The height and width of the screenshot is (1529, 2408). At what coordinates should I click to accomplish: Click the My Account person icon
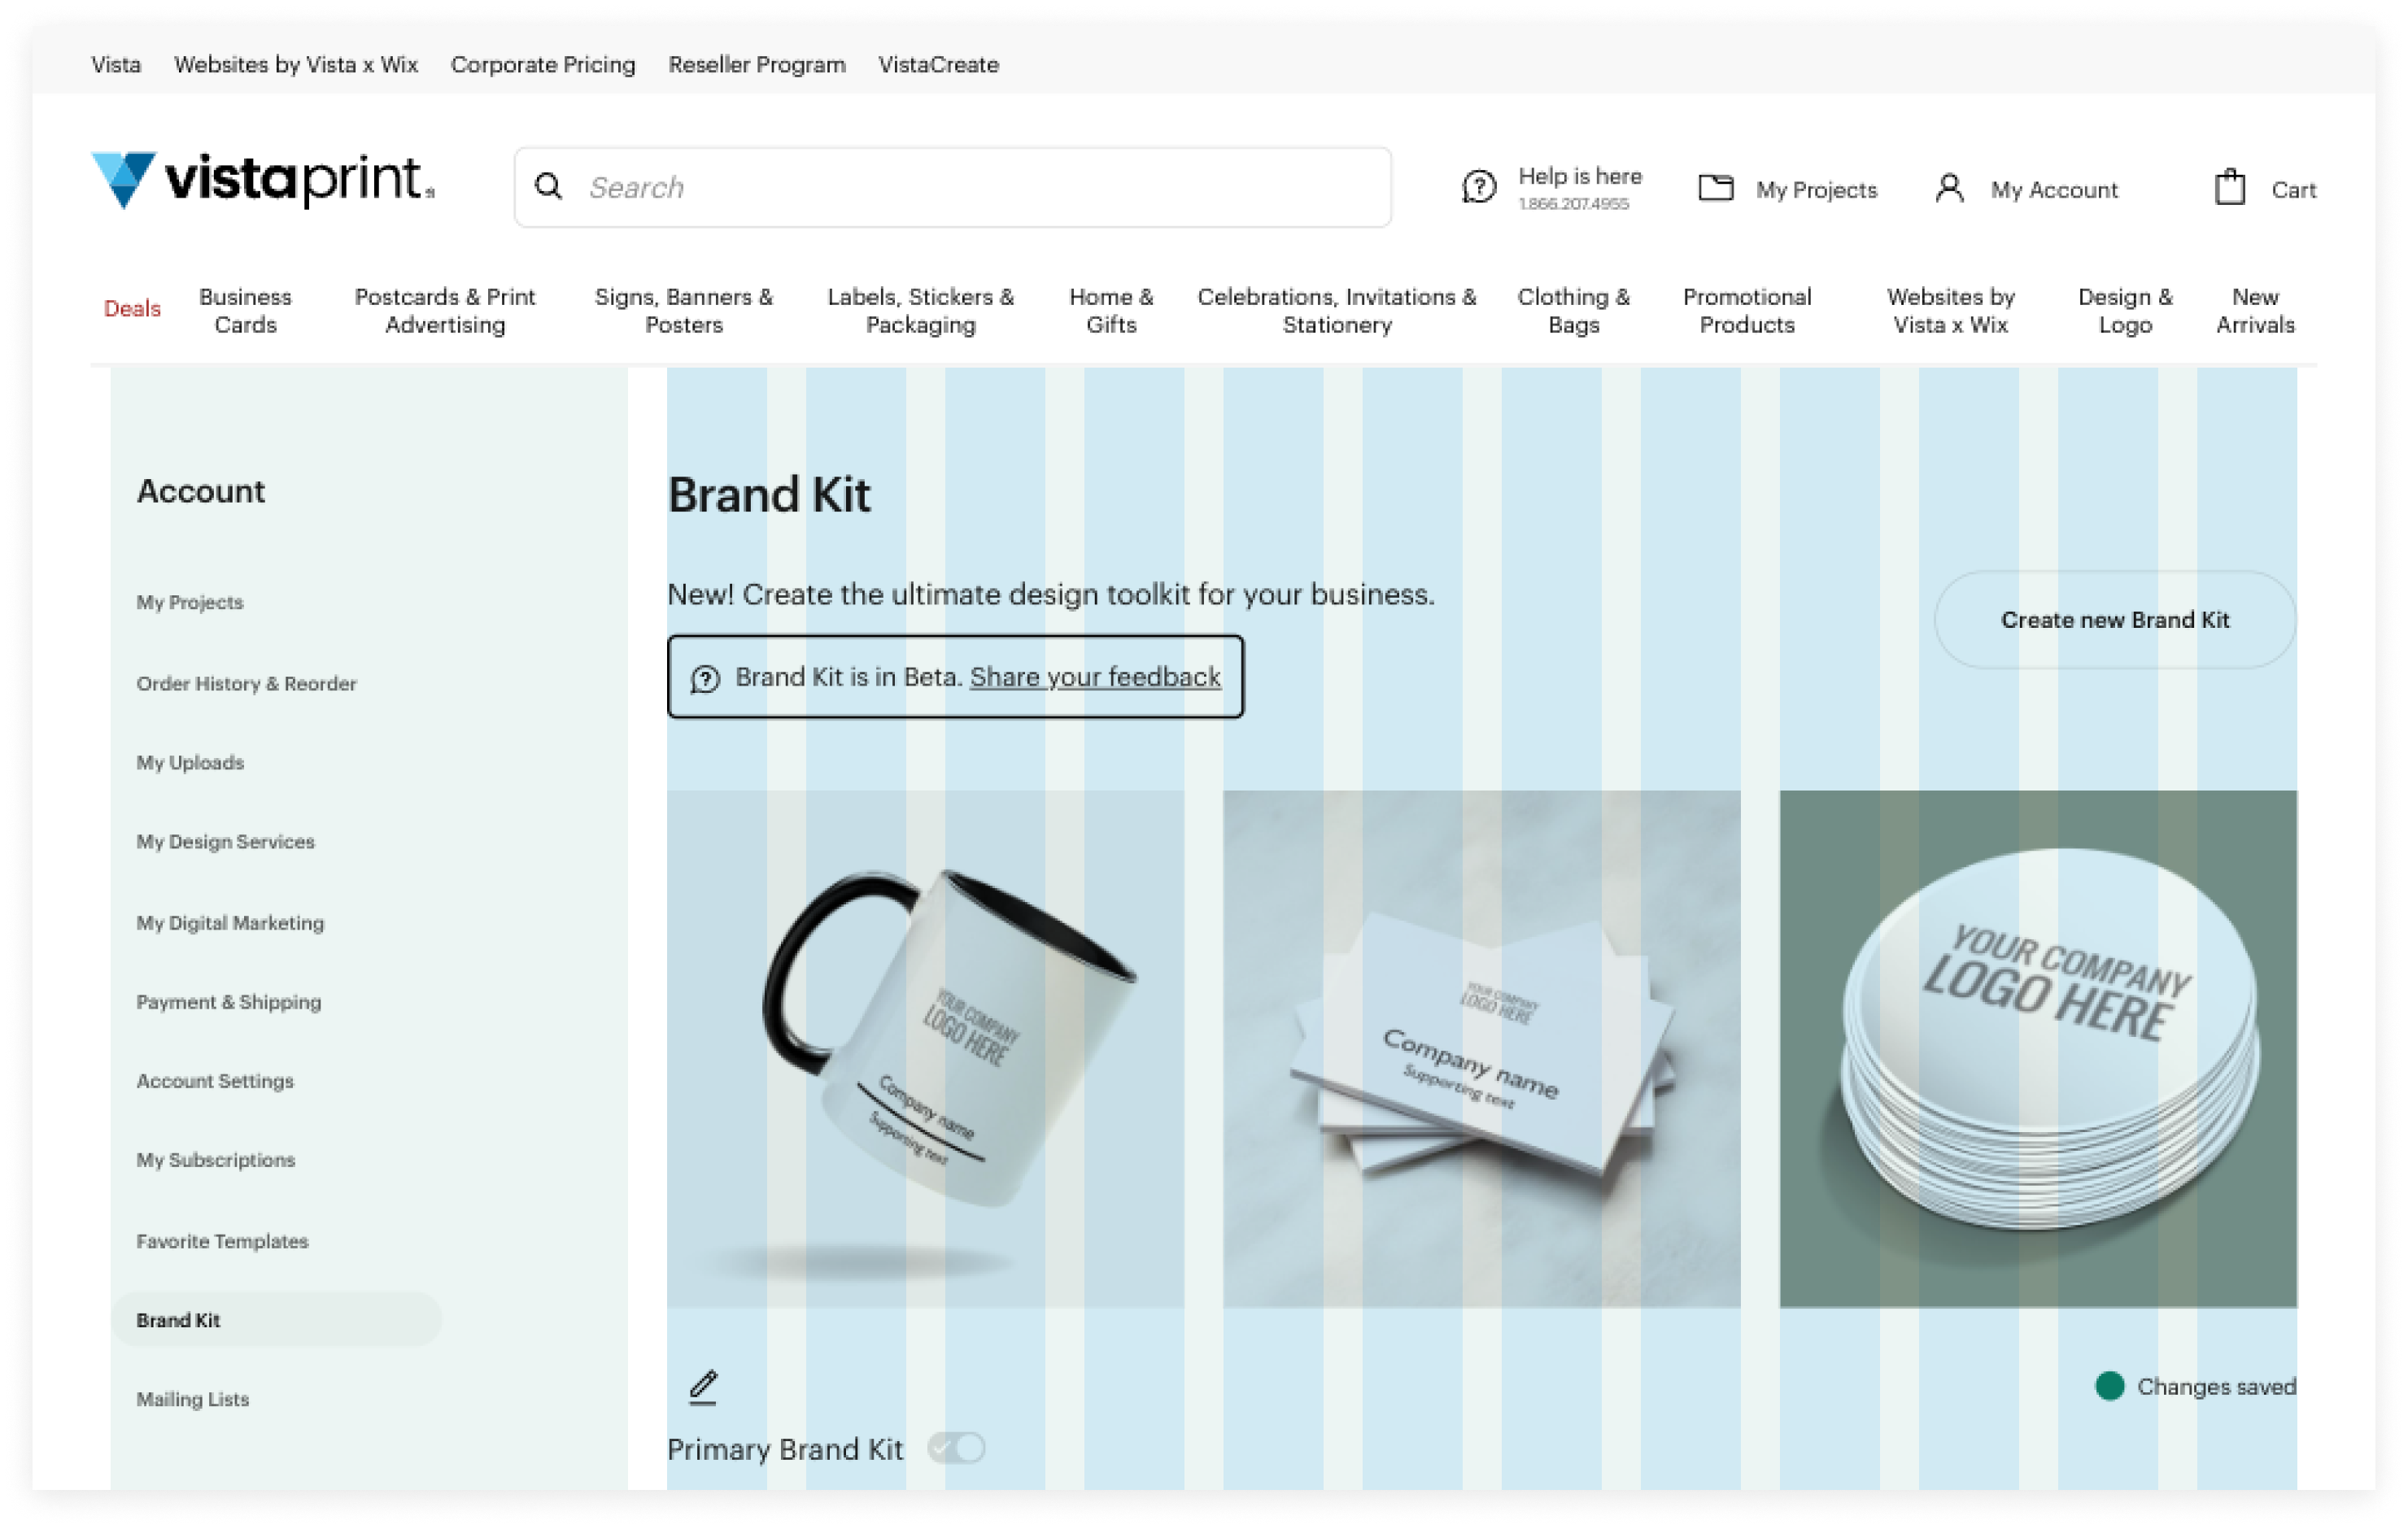1950,188
